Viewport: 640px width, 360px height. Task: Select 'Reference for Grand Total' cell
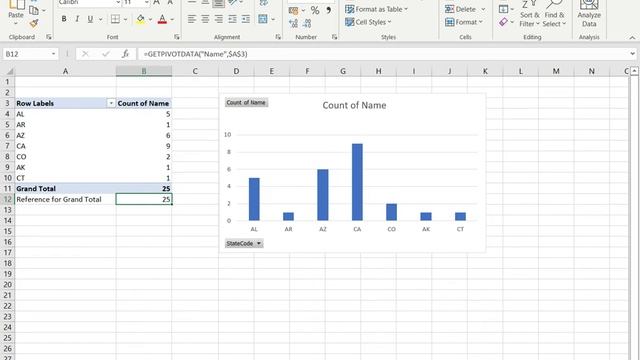point(65,199)
